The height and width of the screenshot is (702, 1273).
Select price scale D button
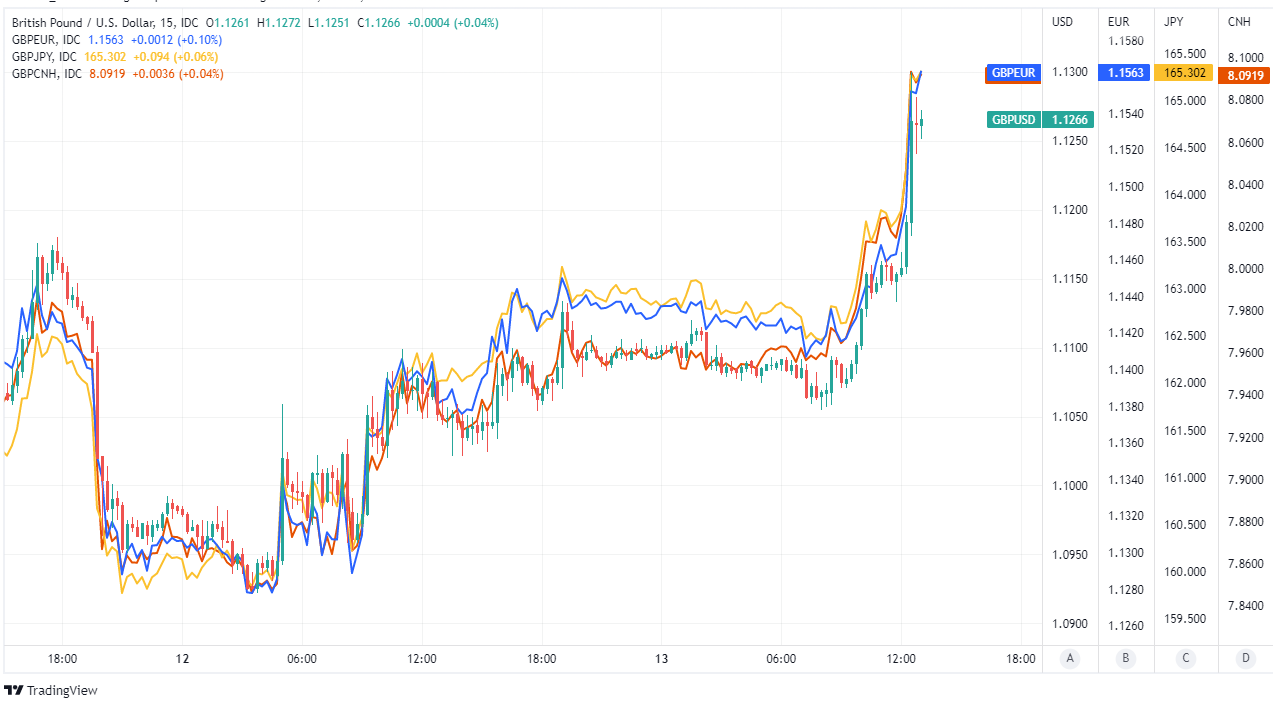click(x=1245, y=658)
